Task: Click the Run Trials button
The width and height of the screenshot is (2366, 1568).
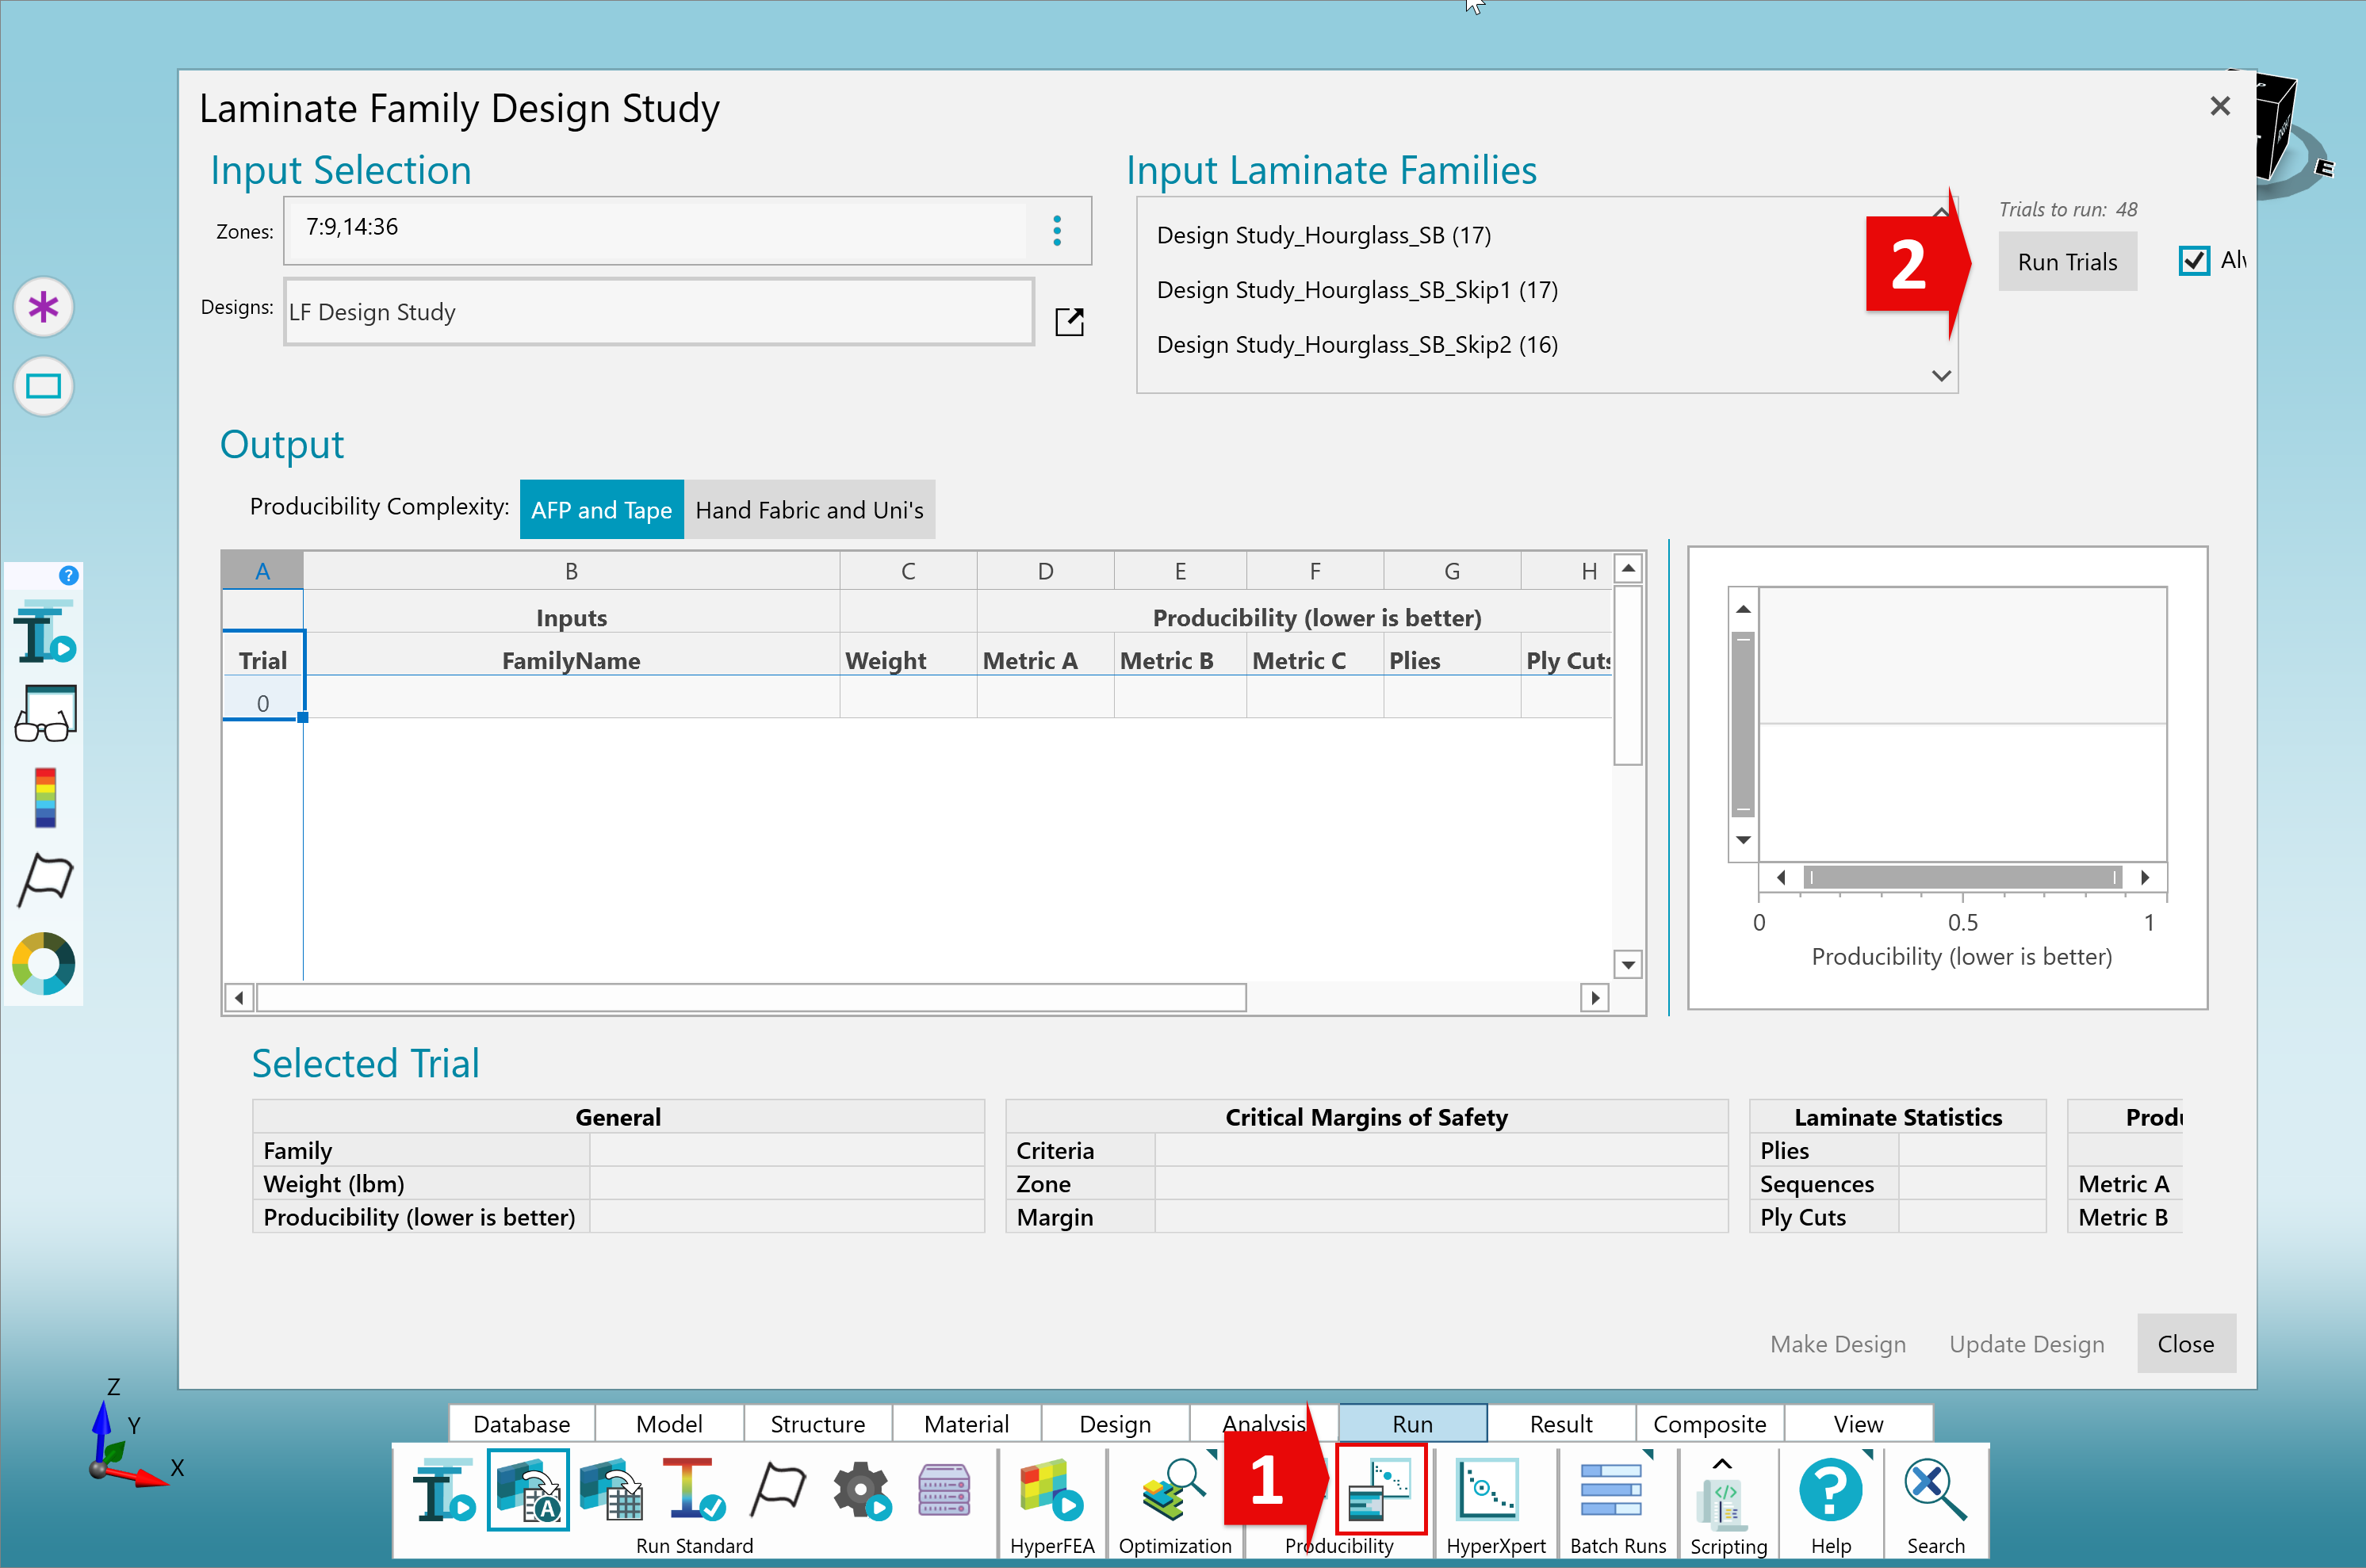Action: tap(2067, 262)
